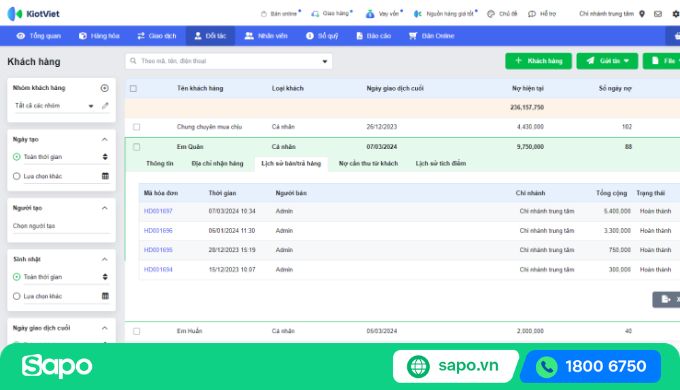This screenshot has width=680, height=390.
Task: Switch to Thông tin tab
Action: pyautogui.click(x=160, y=164)
